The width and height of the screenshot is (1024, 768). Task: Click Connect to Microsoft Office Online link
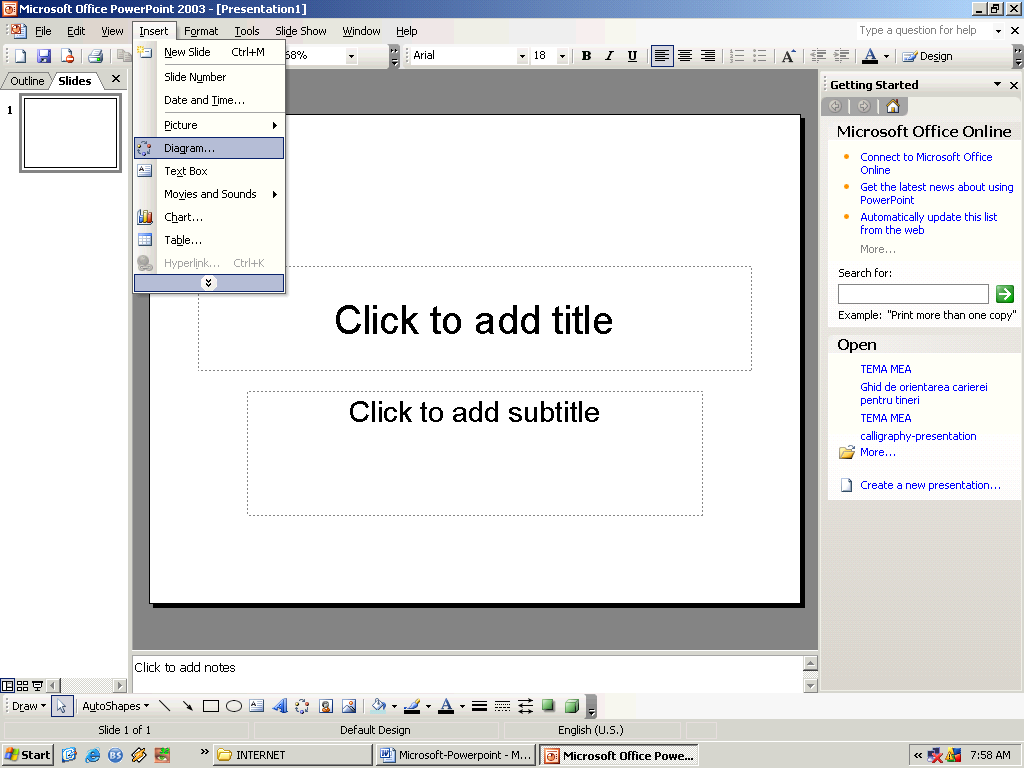pyautogui.click(x=926, y=163)
